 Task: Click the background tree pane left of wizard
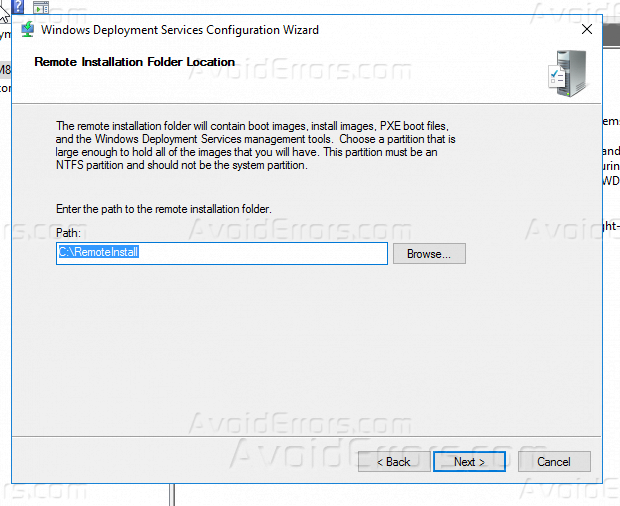pyautogui.click(x=6, y=300)
